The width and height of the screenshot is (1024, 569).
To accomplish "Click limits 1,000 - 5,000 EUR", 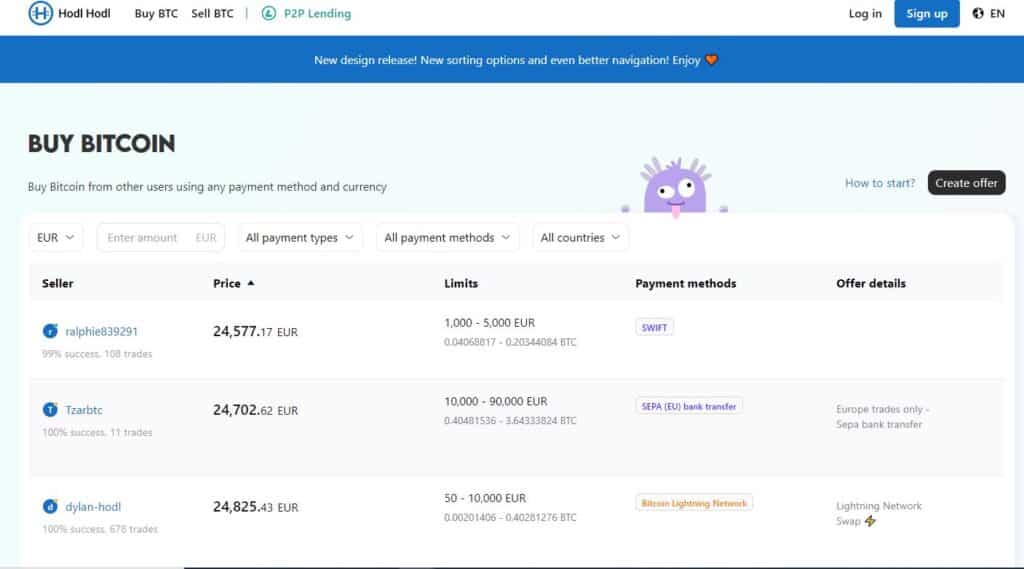I will pyautogui.click(x=489, y=323).
